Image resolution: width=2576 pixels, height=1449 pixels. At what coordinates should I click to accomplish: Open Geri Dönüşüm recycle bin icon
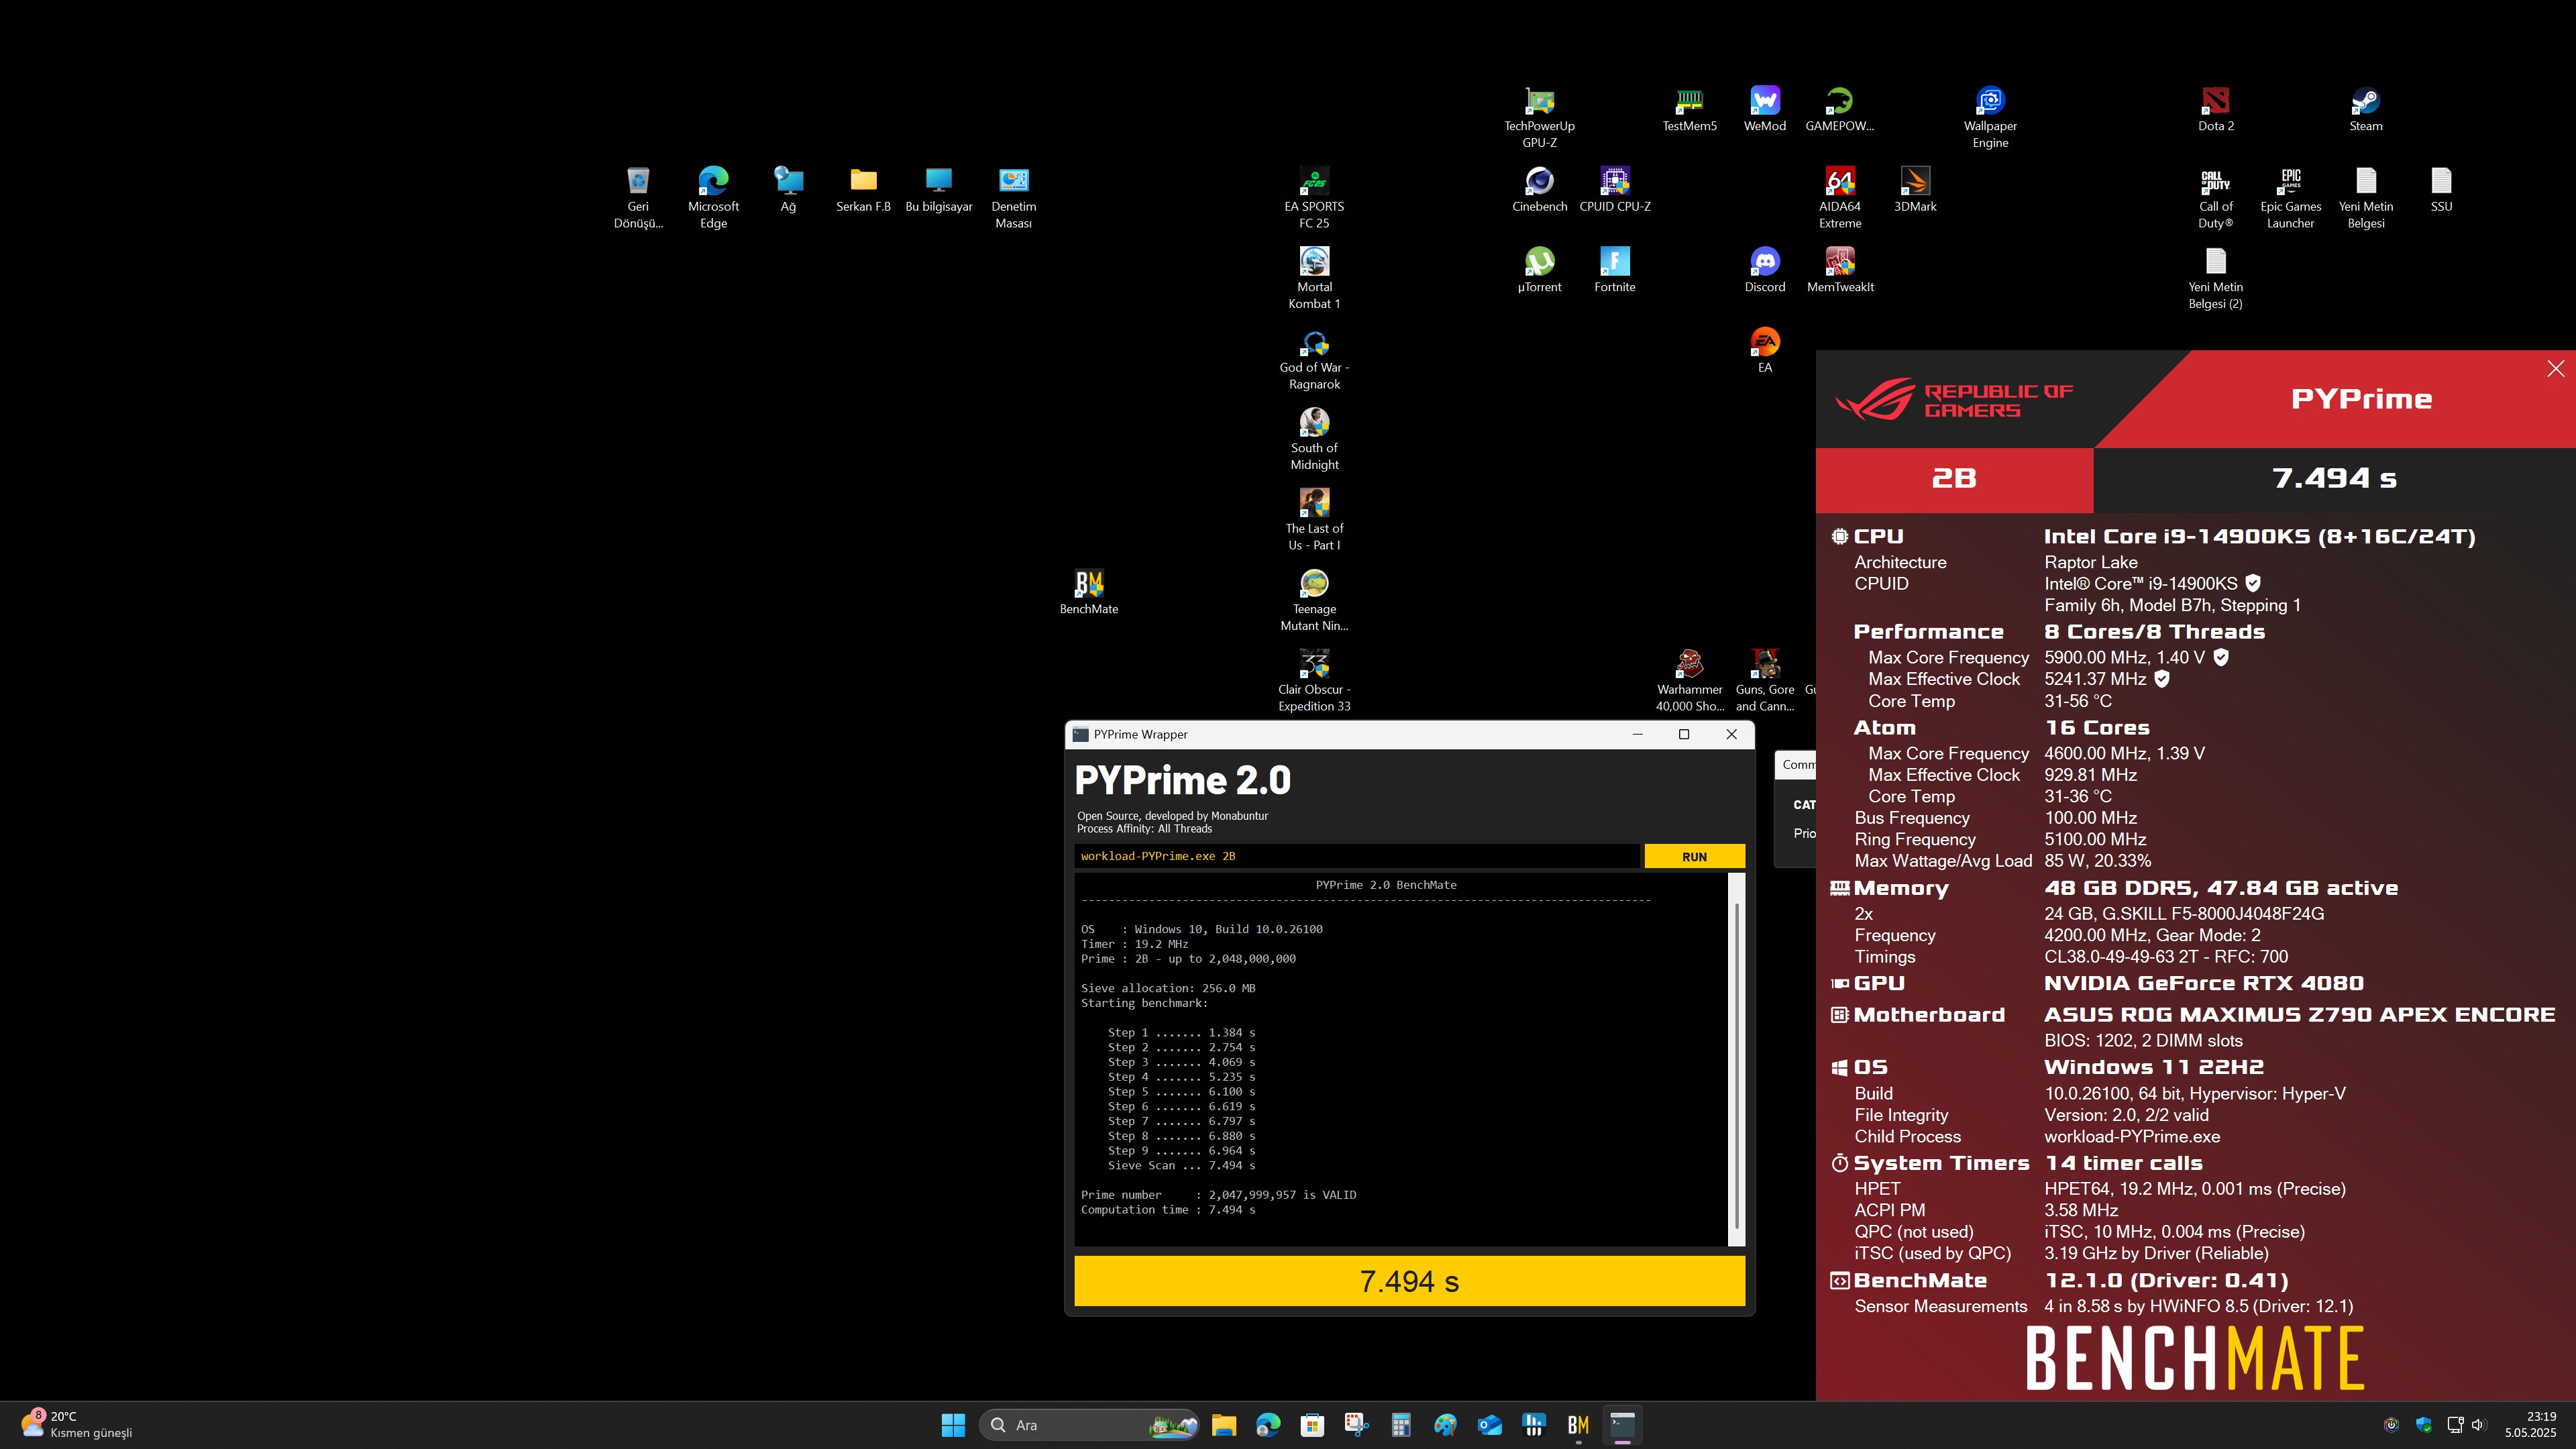(638, 197)
